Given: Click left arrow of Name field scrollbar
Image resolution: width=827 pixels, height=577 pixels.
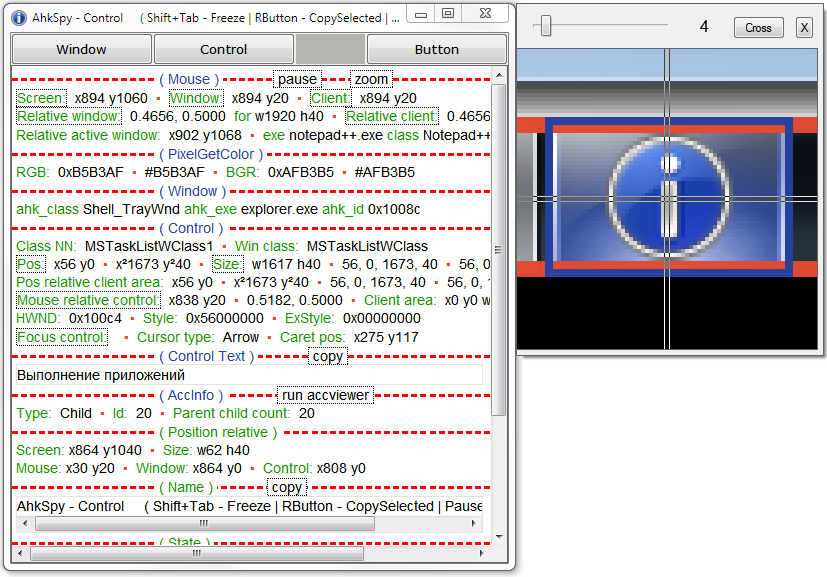Looking at the screenshot, I should [24, 524].
